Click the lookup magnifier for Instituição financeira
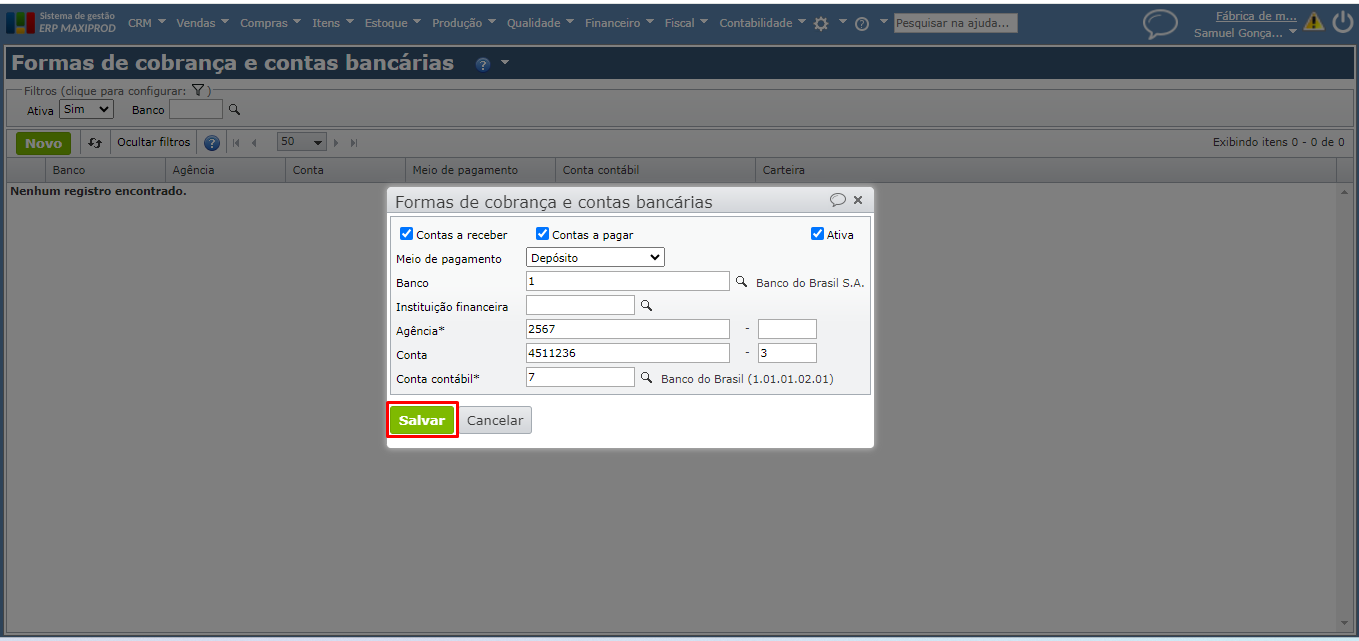Screen dimensions: 1359x641 coord(646,305)
